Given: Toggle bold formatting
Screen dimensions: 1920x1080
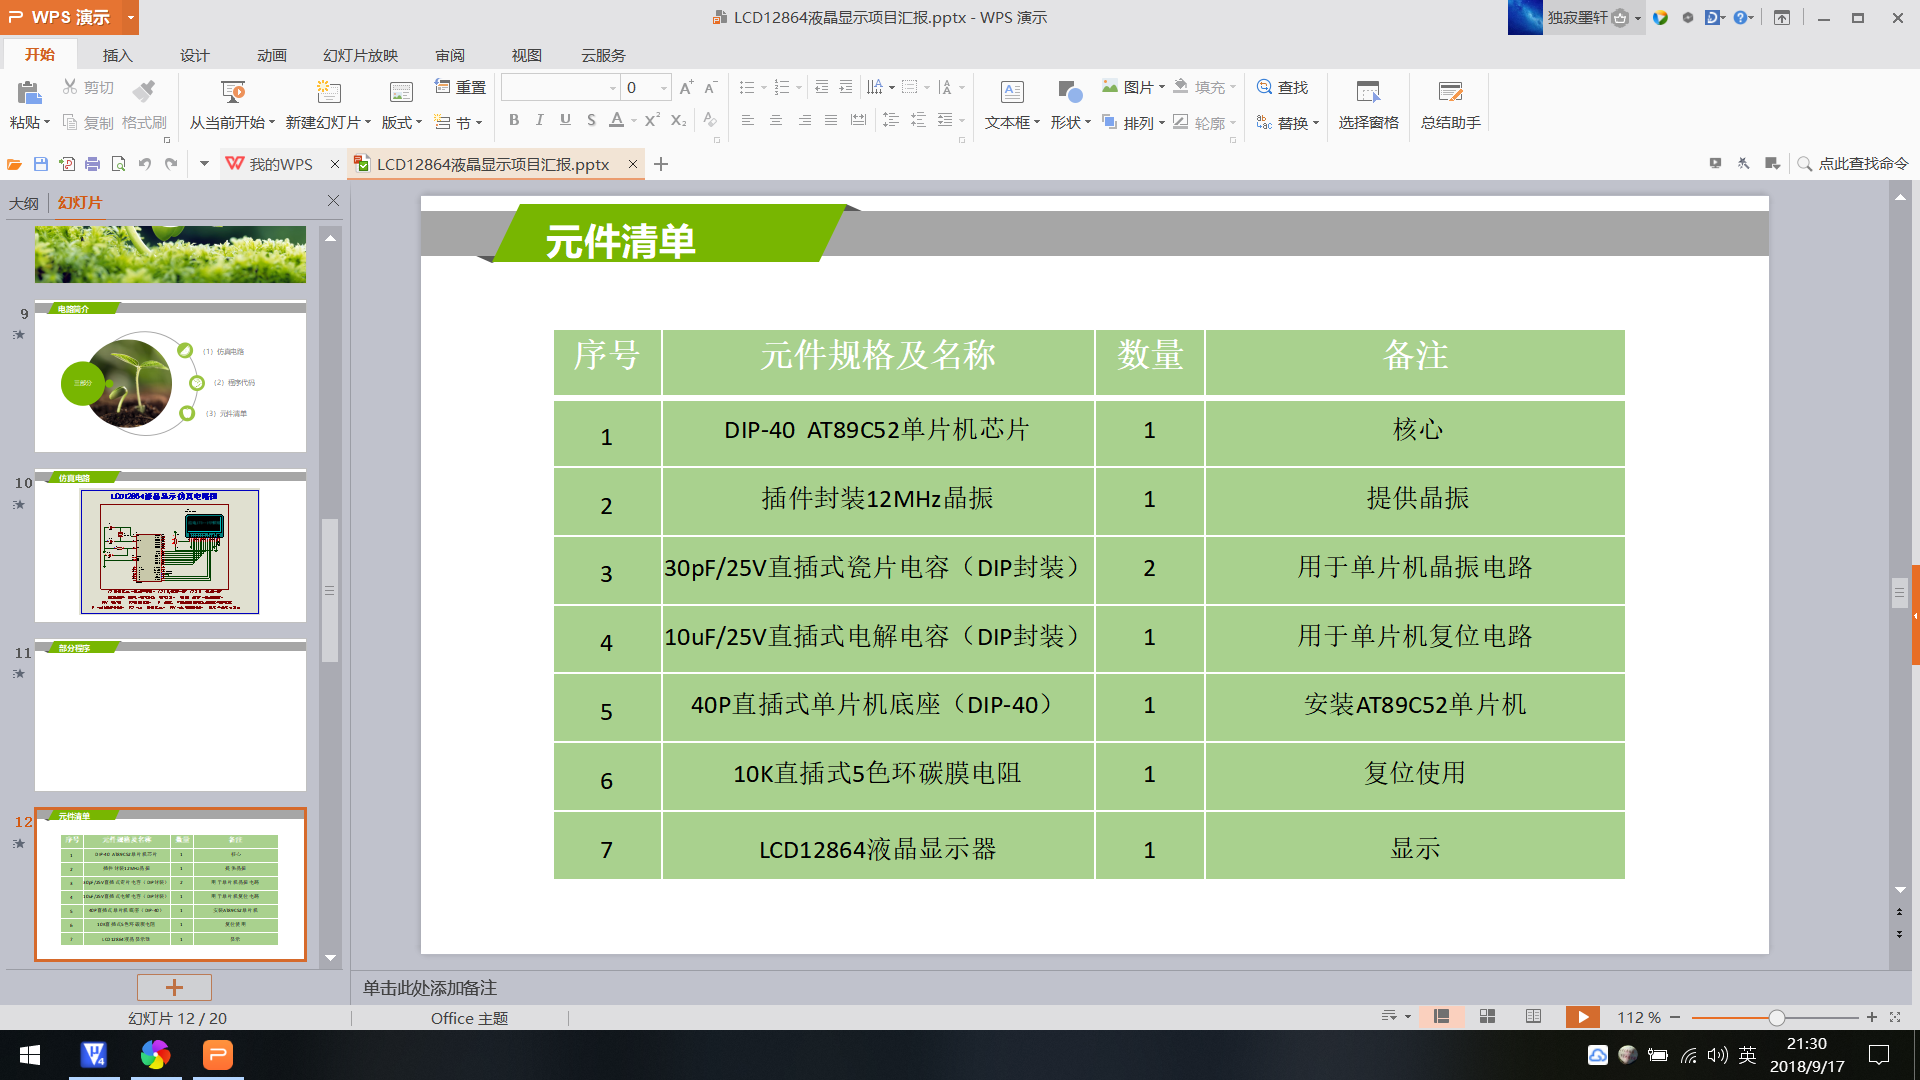Looking at the screenshot, I should coord(514,120).
